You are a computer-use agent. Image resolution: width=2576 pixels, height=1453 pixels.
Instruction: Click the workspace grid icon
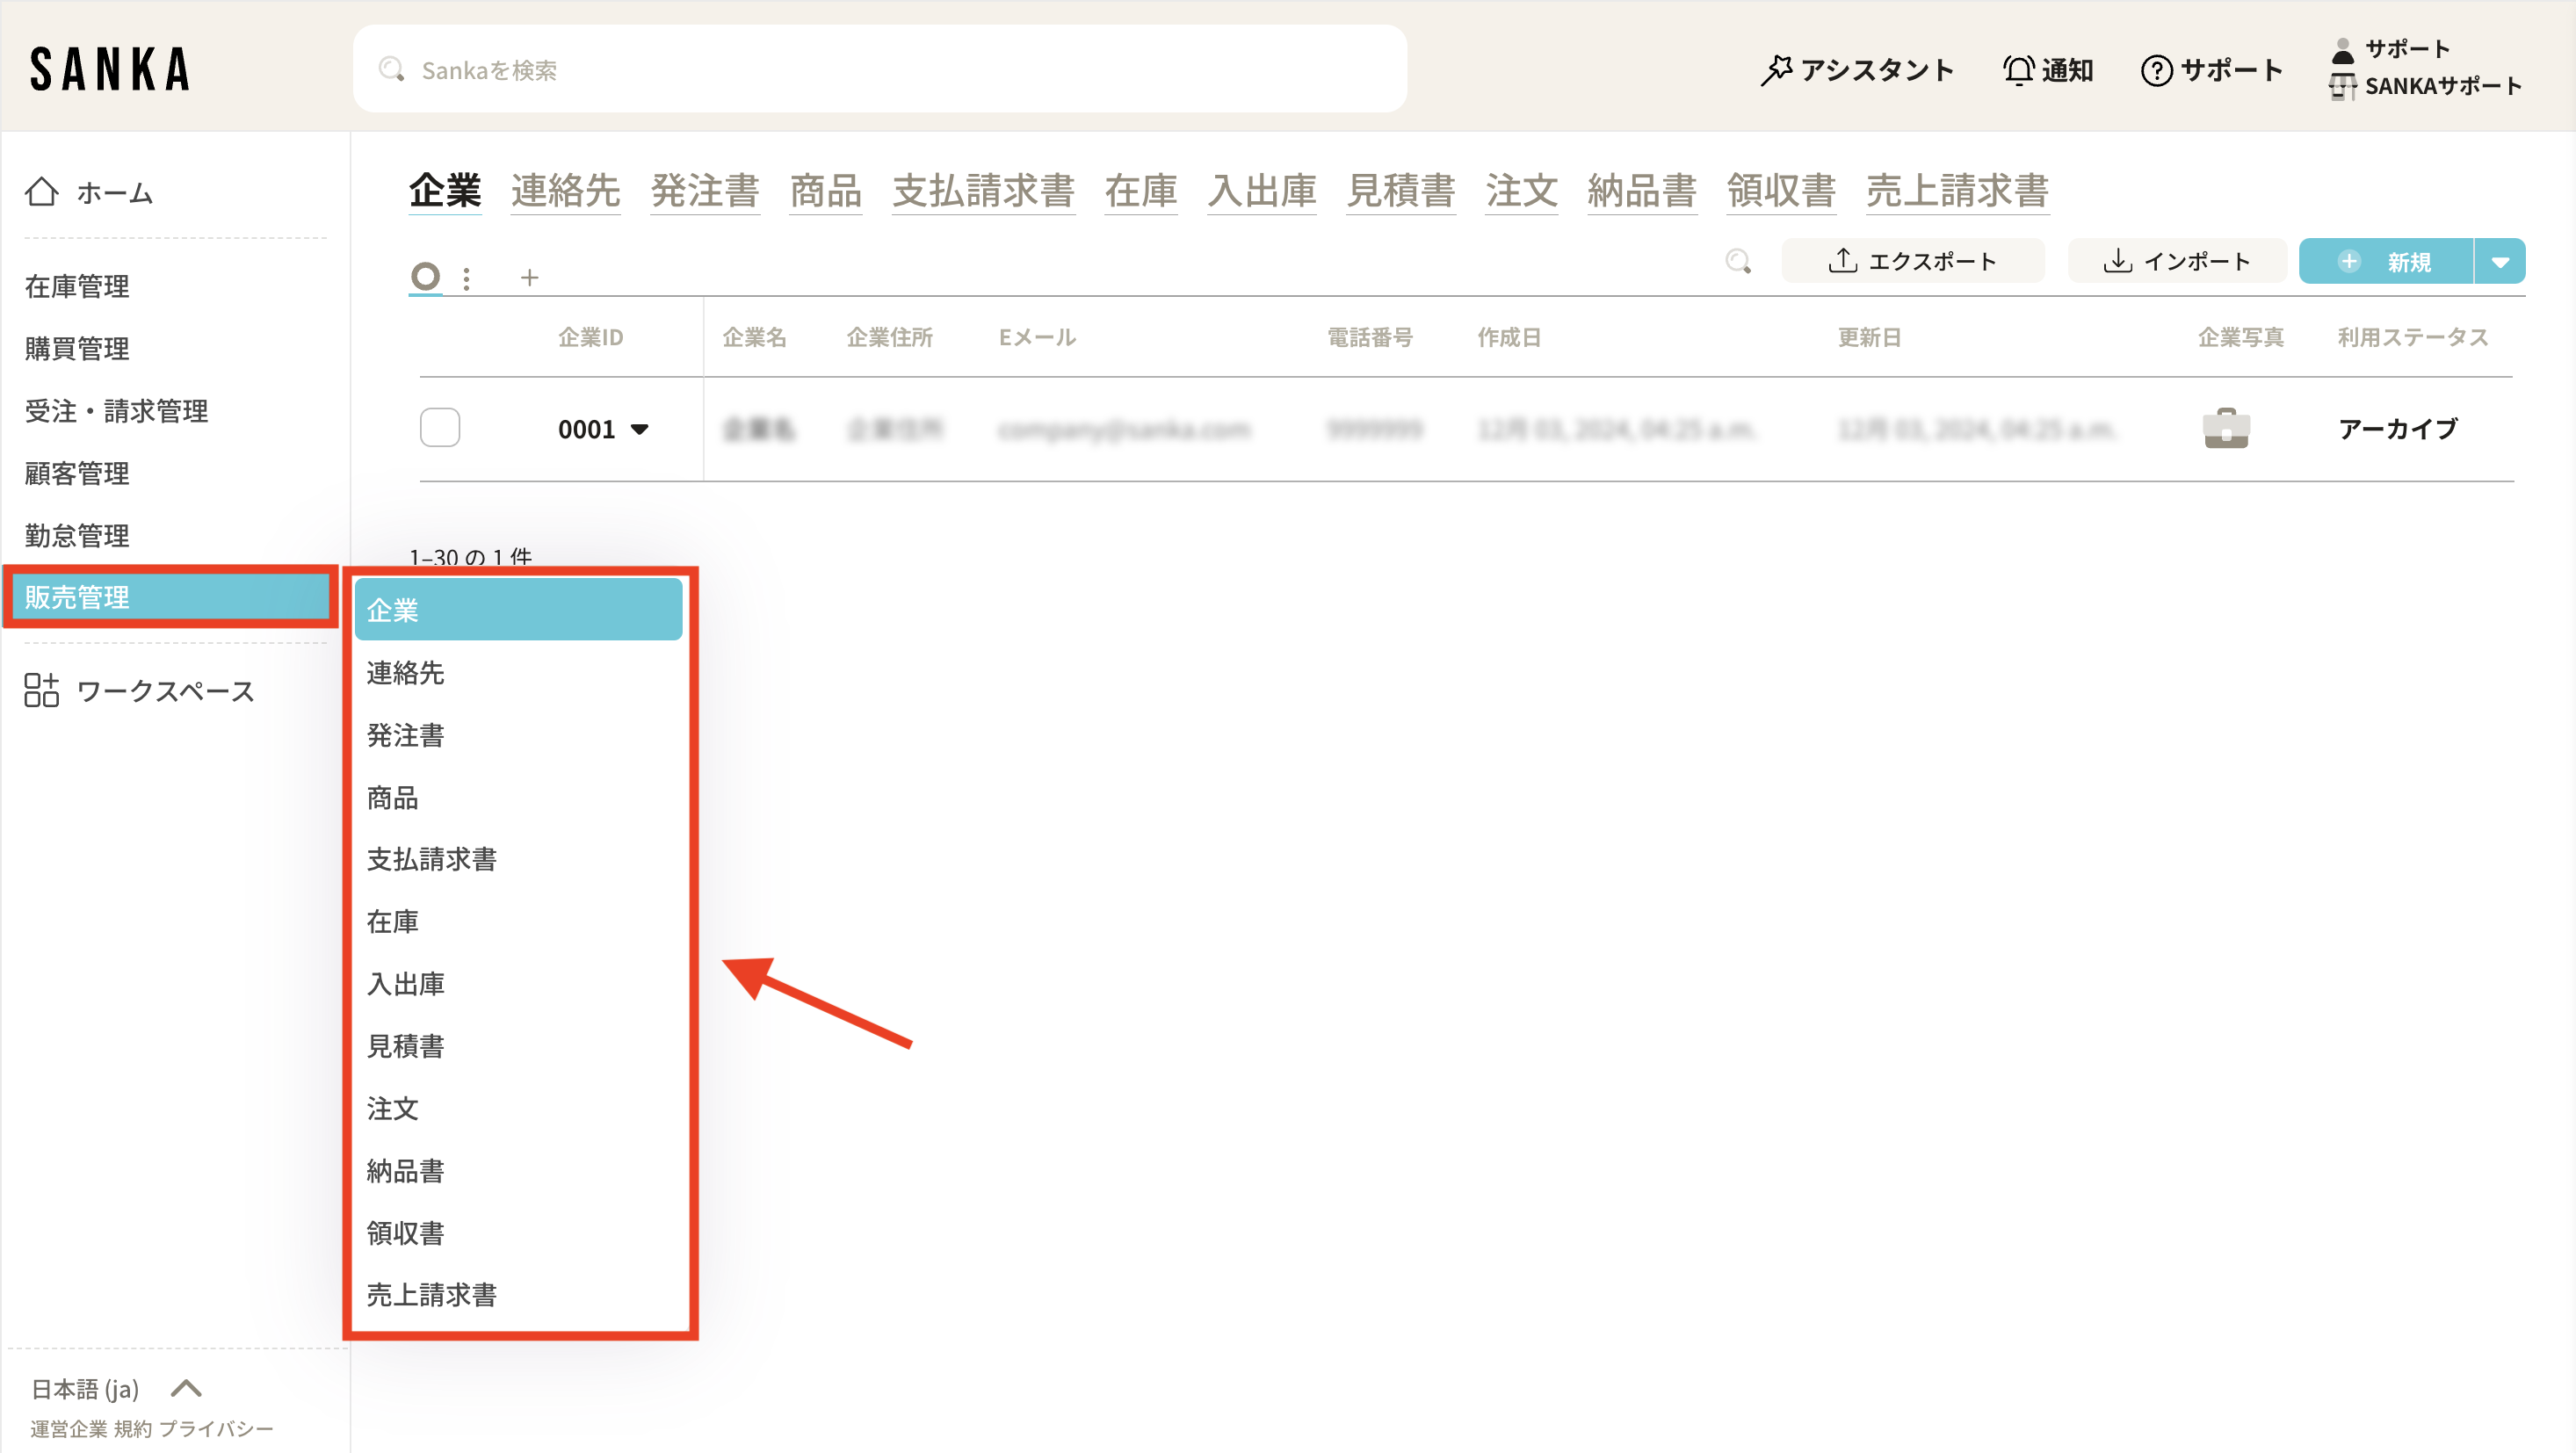tap(41, 690)
